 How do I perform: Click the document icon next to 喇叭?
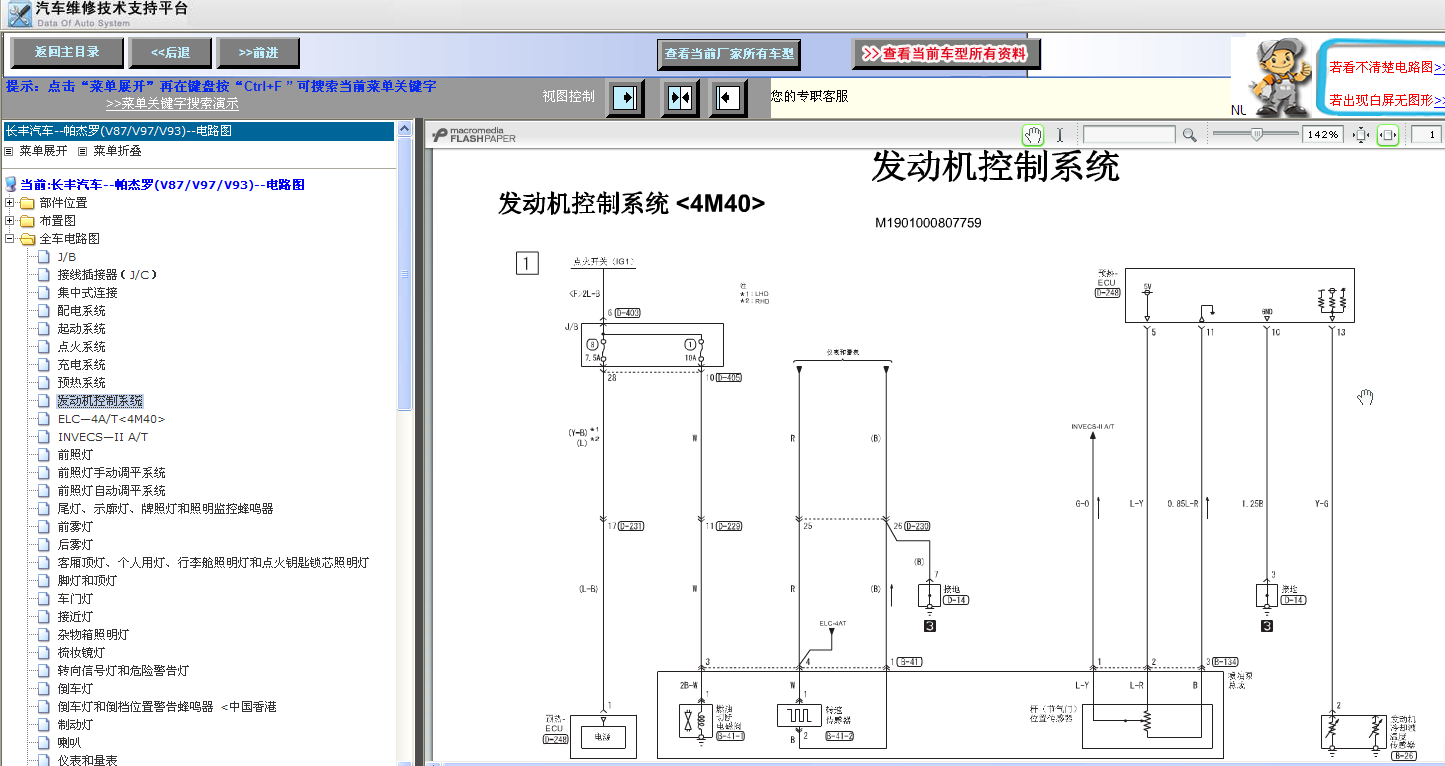[44, 743]
